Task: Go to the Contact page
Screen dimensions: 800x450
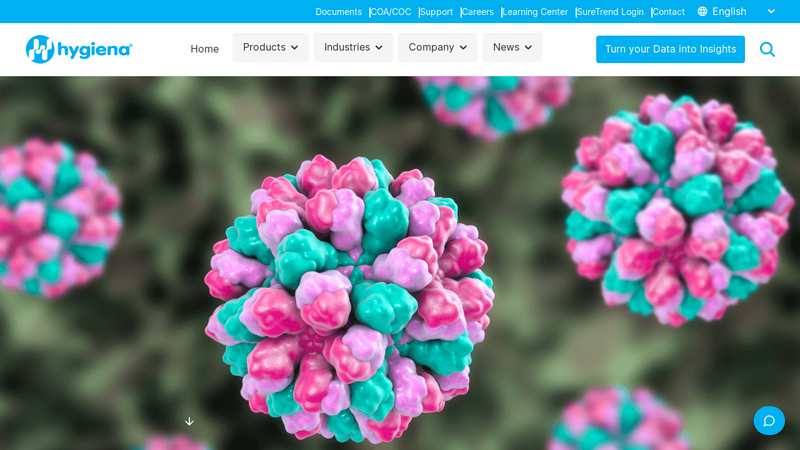Action: click(668, 12)
